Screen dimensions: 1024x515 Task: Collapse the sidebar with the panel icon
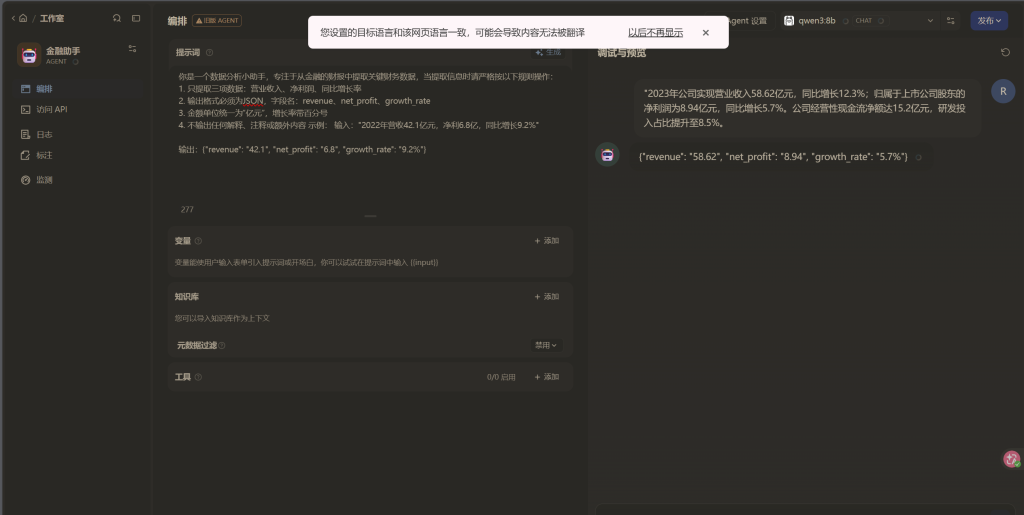click(x=136, y=18)
